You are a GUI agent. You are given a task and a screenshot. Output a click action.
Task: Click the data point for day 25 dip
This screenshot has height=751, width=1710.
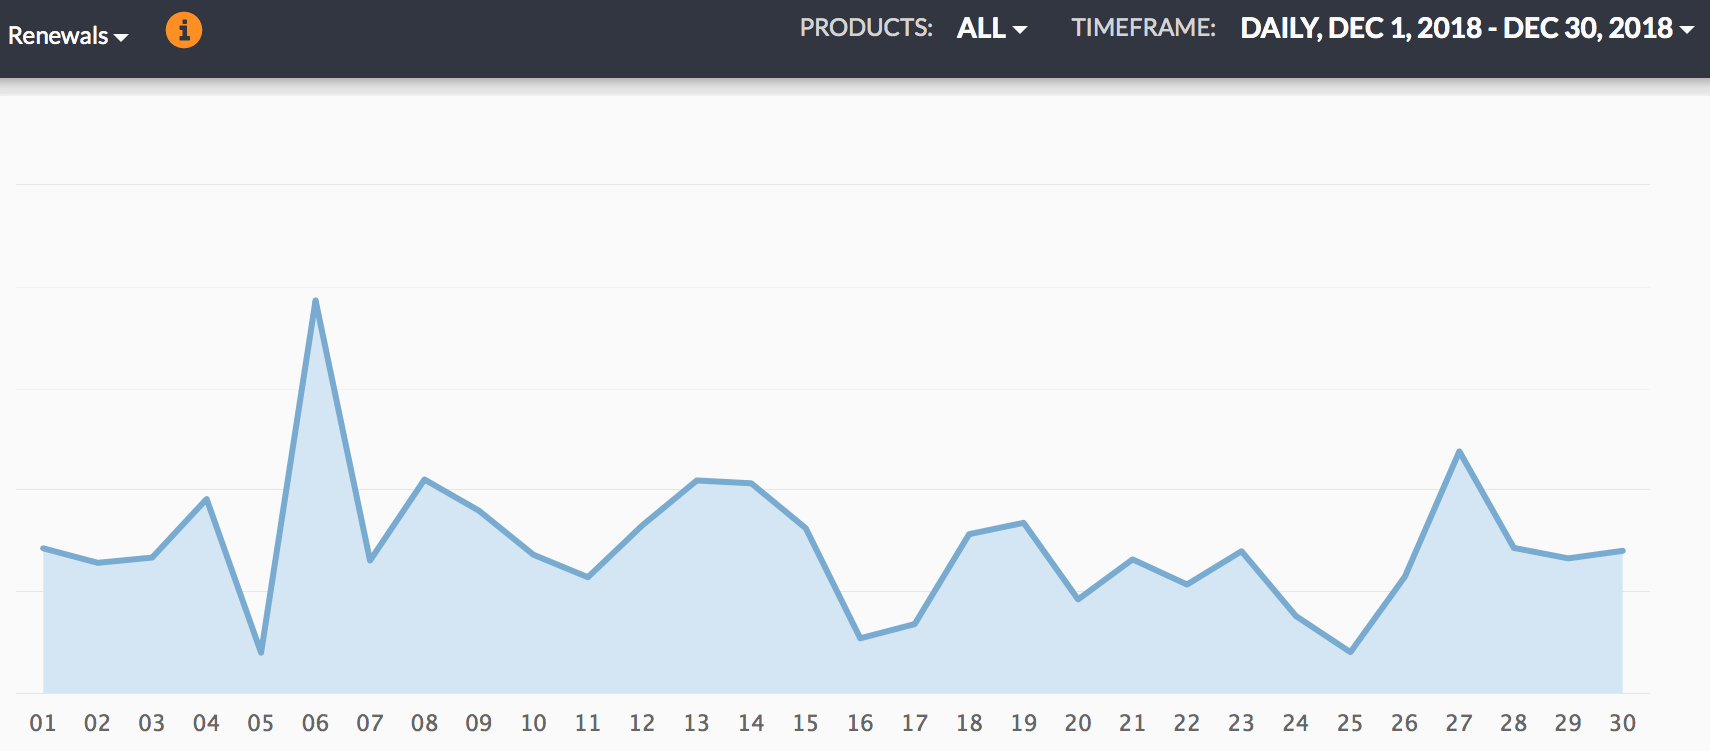click(x=1350, y=652)
